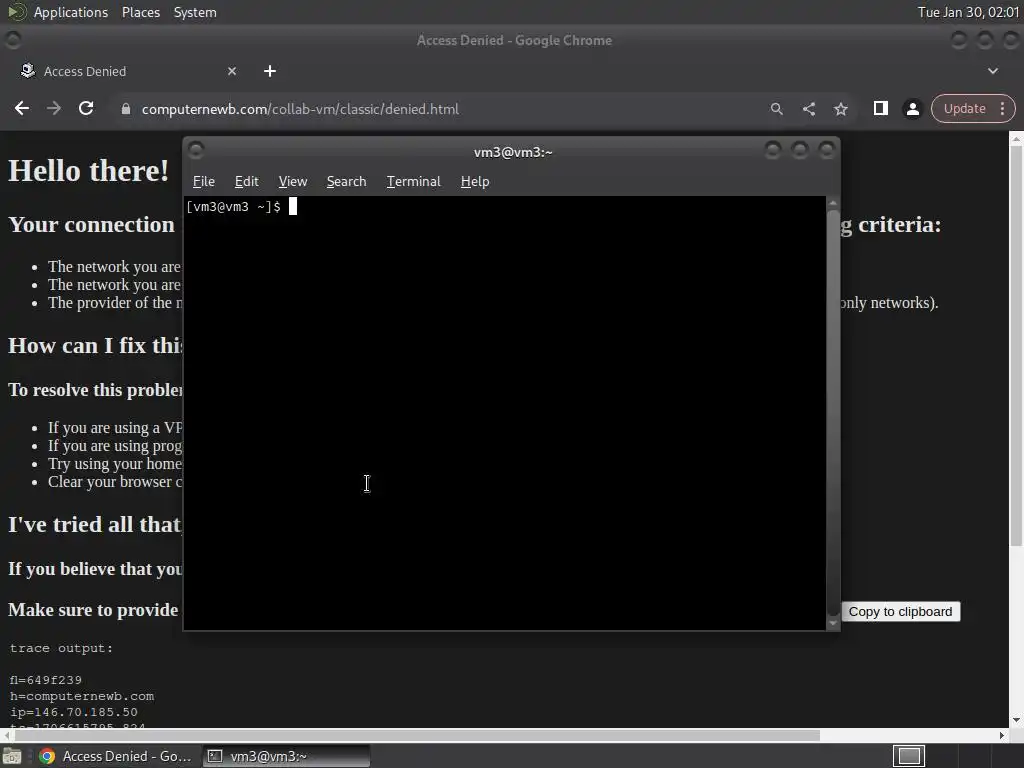Click the Chrome page vertical scrollbar

[1016, 346]
